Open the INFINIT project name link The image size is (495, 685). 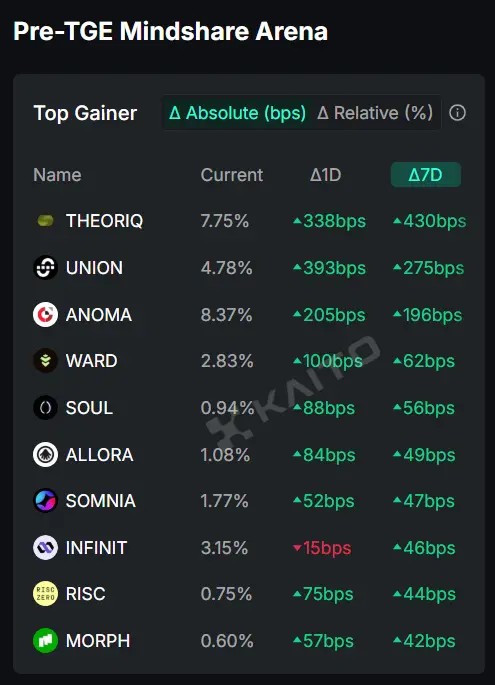point(96,547)
